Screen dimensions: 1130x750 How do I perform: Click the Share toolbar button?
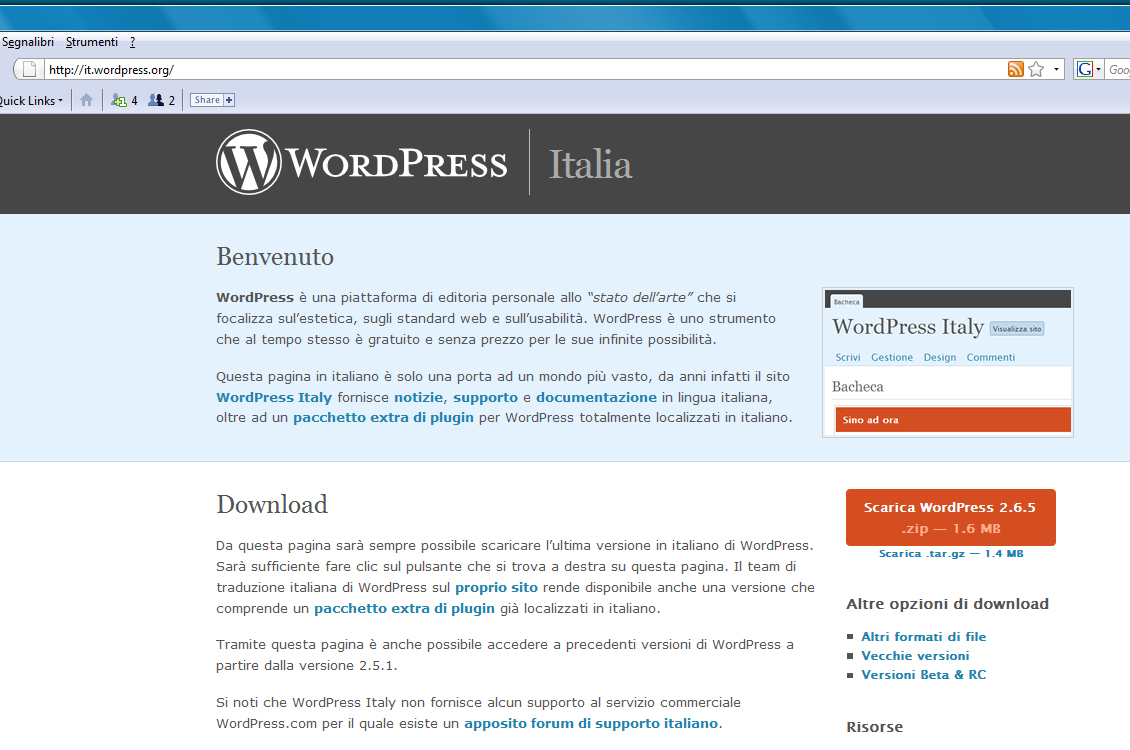pos(207,100)
